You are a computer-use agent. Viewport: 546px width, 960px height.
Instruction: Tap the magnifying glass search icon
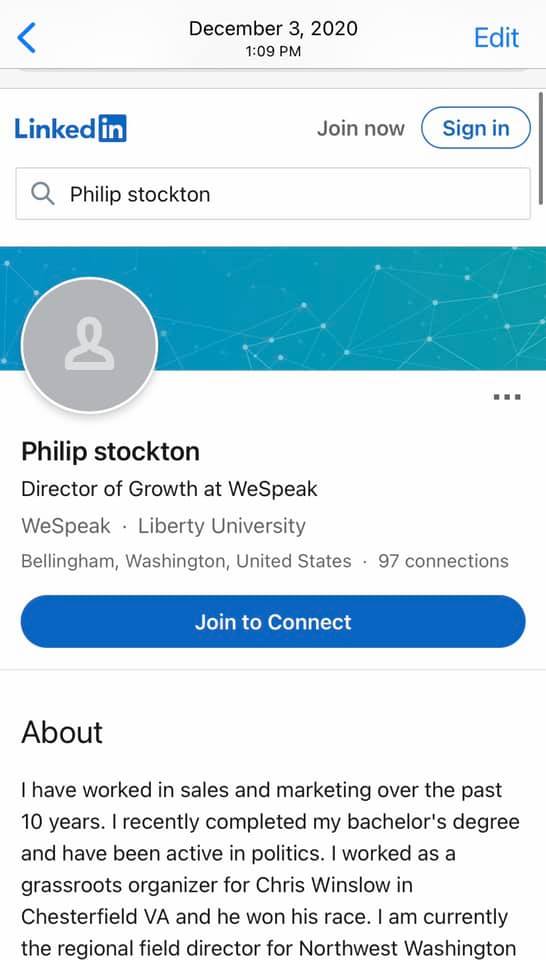43,194
